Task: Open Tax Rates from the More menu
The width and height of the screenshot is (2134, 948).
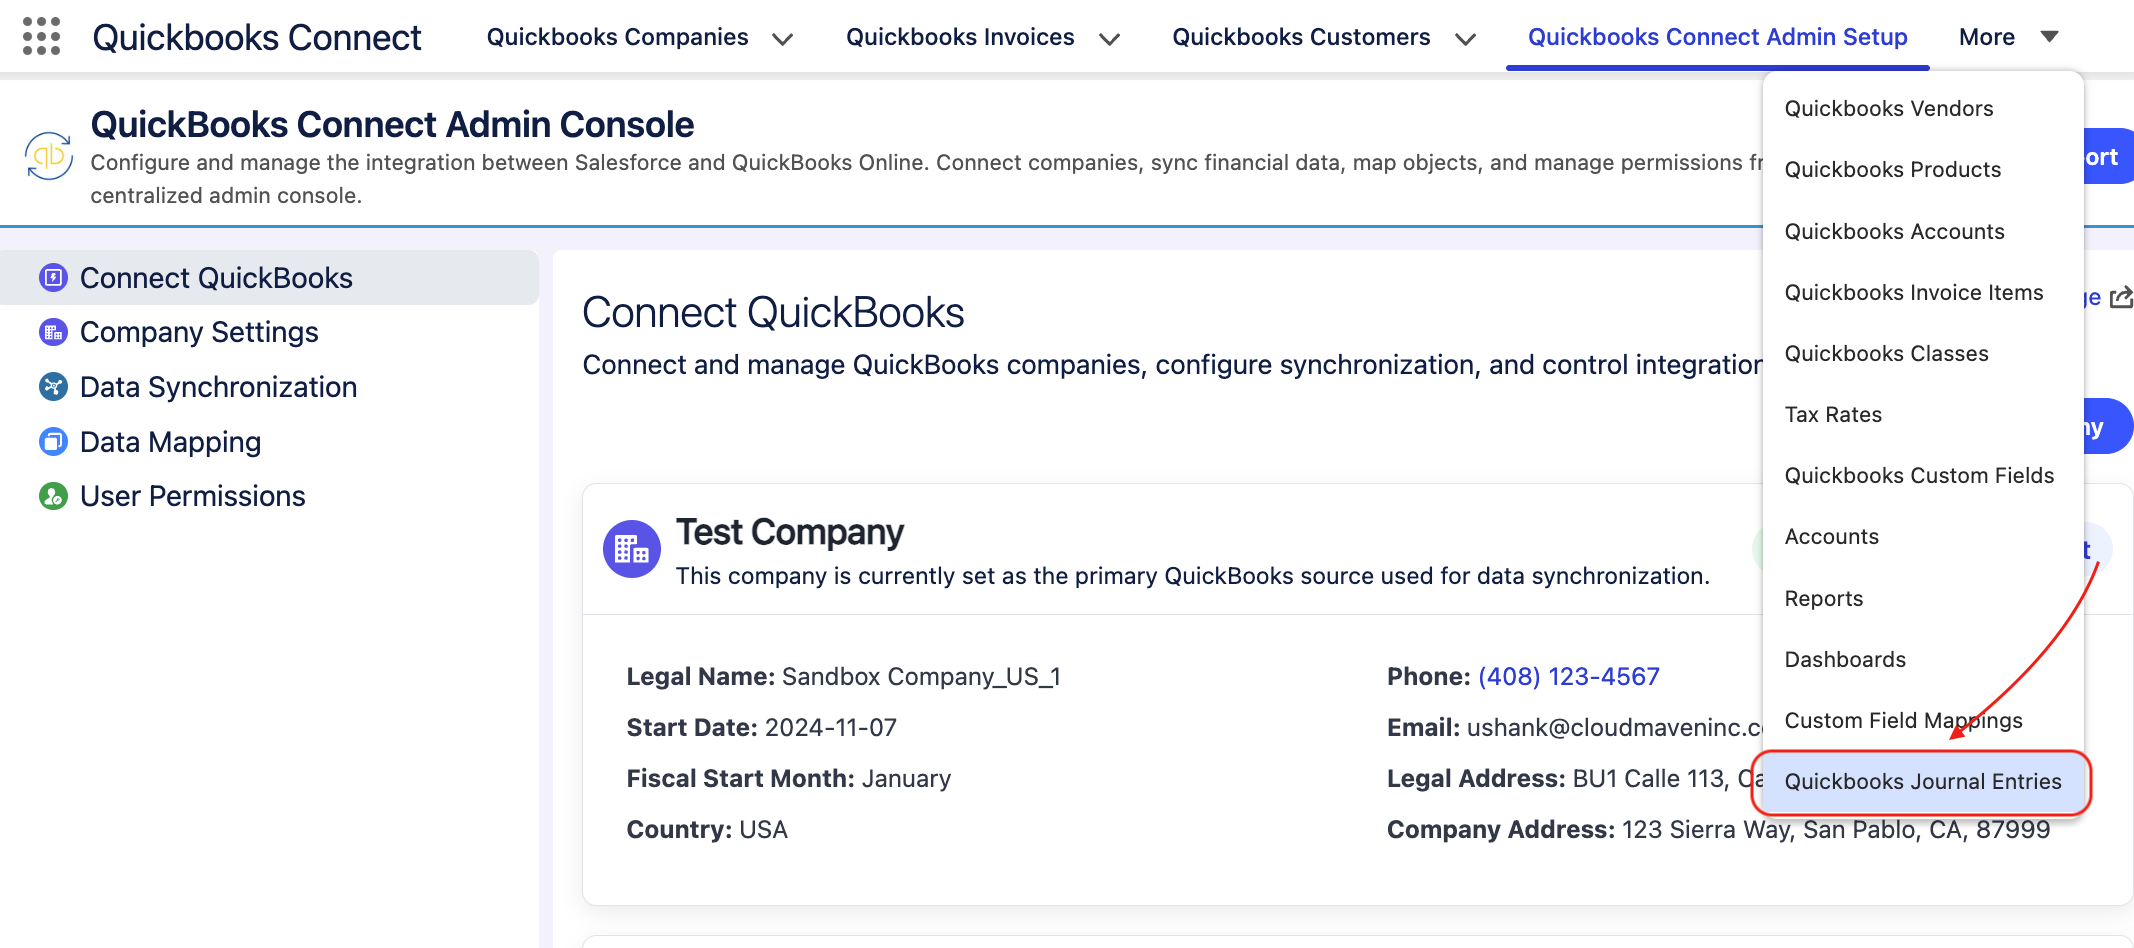Action: pos(1923,414)
